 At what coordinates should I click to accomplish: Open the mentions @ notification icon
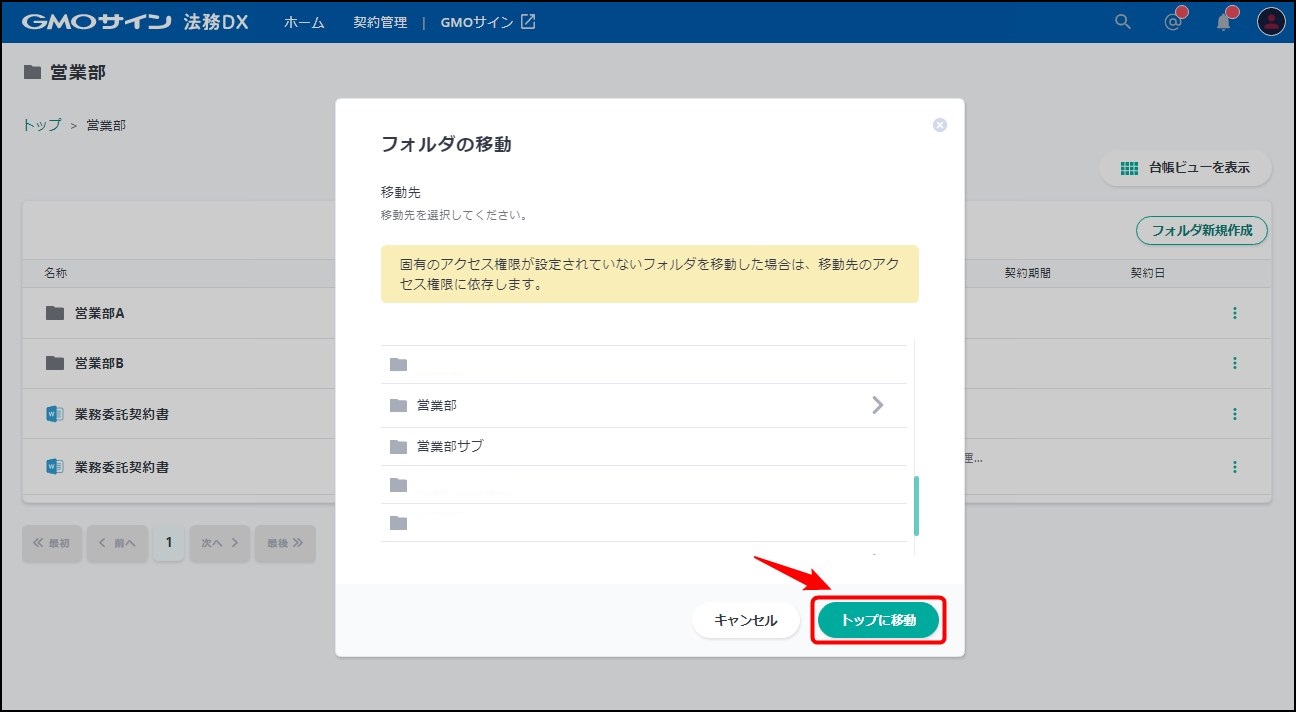click(1174, 22)
